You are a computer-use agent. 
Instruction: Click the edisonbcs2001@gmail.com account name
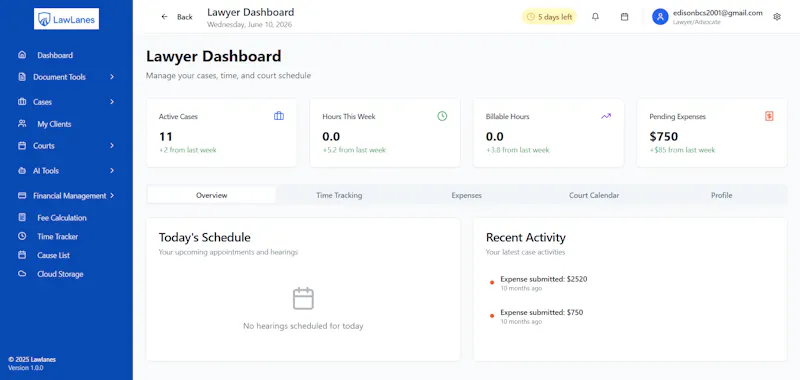(717, 13)
